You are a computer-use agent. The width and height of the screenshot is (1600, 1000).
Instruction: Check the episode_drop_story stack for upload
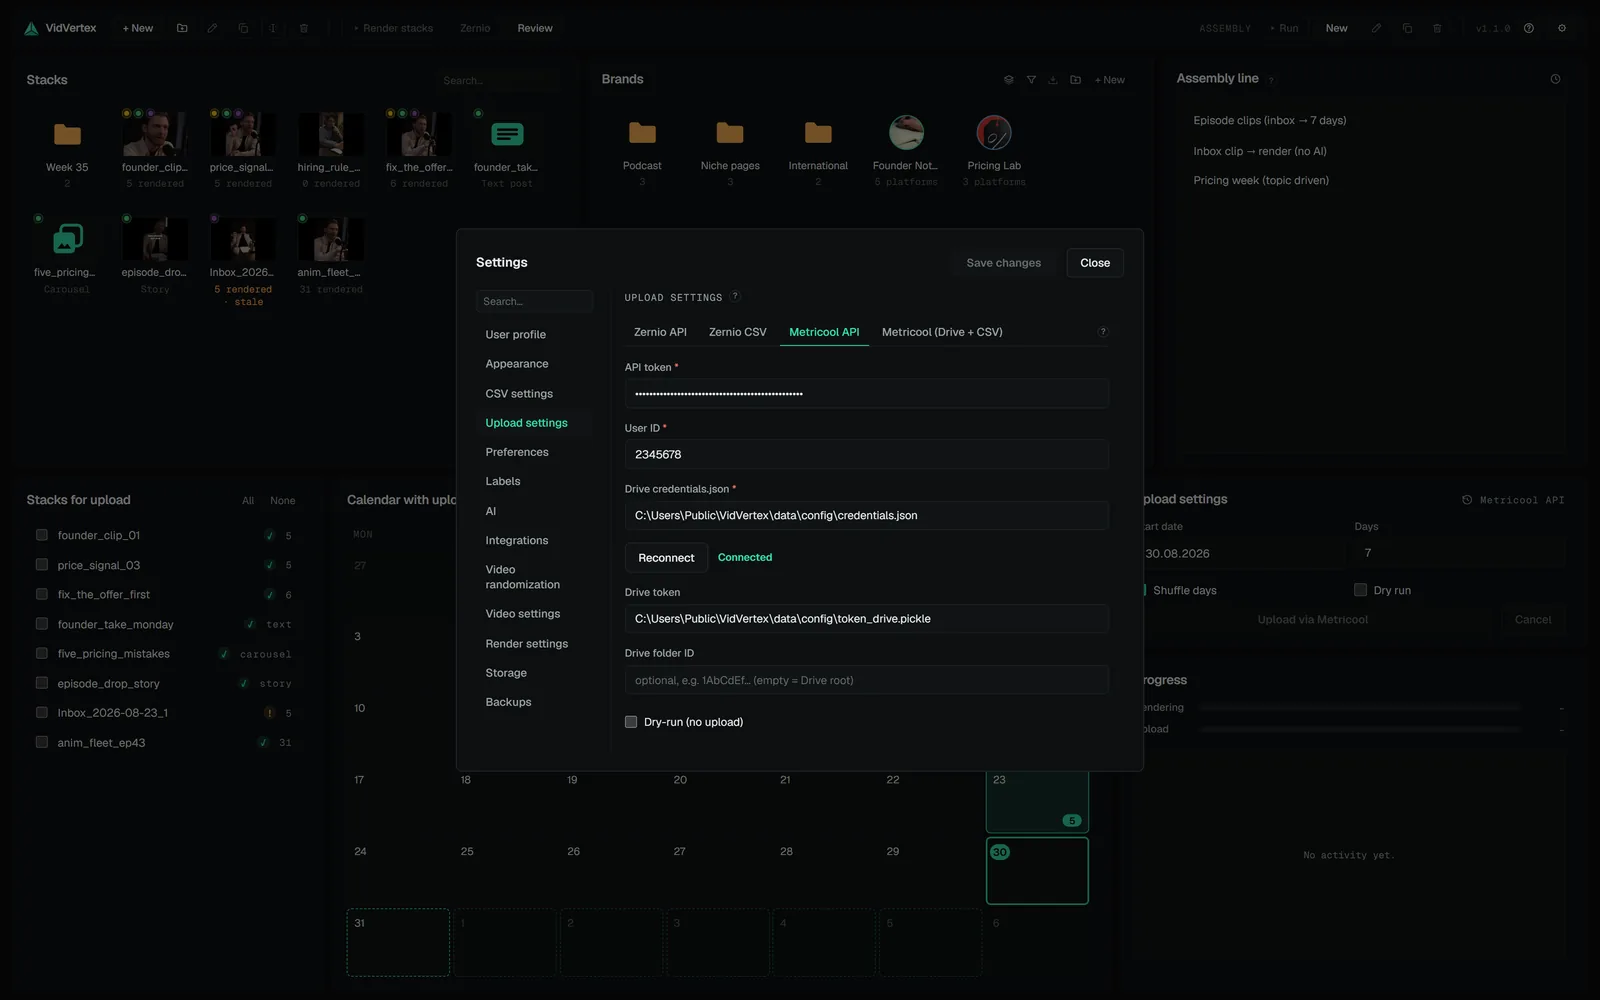click(x=42, y=683)
